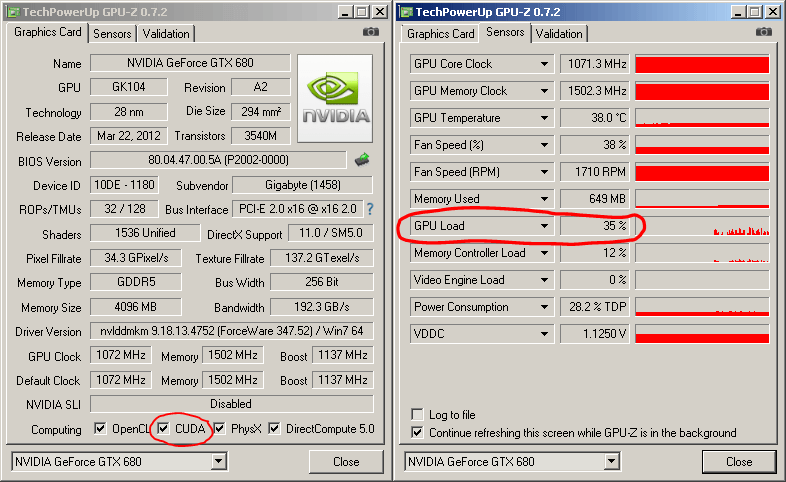Click the camera screenshot icon in left window
The height and width of the screenshot is (482, 786).
point(371,32)
